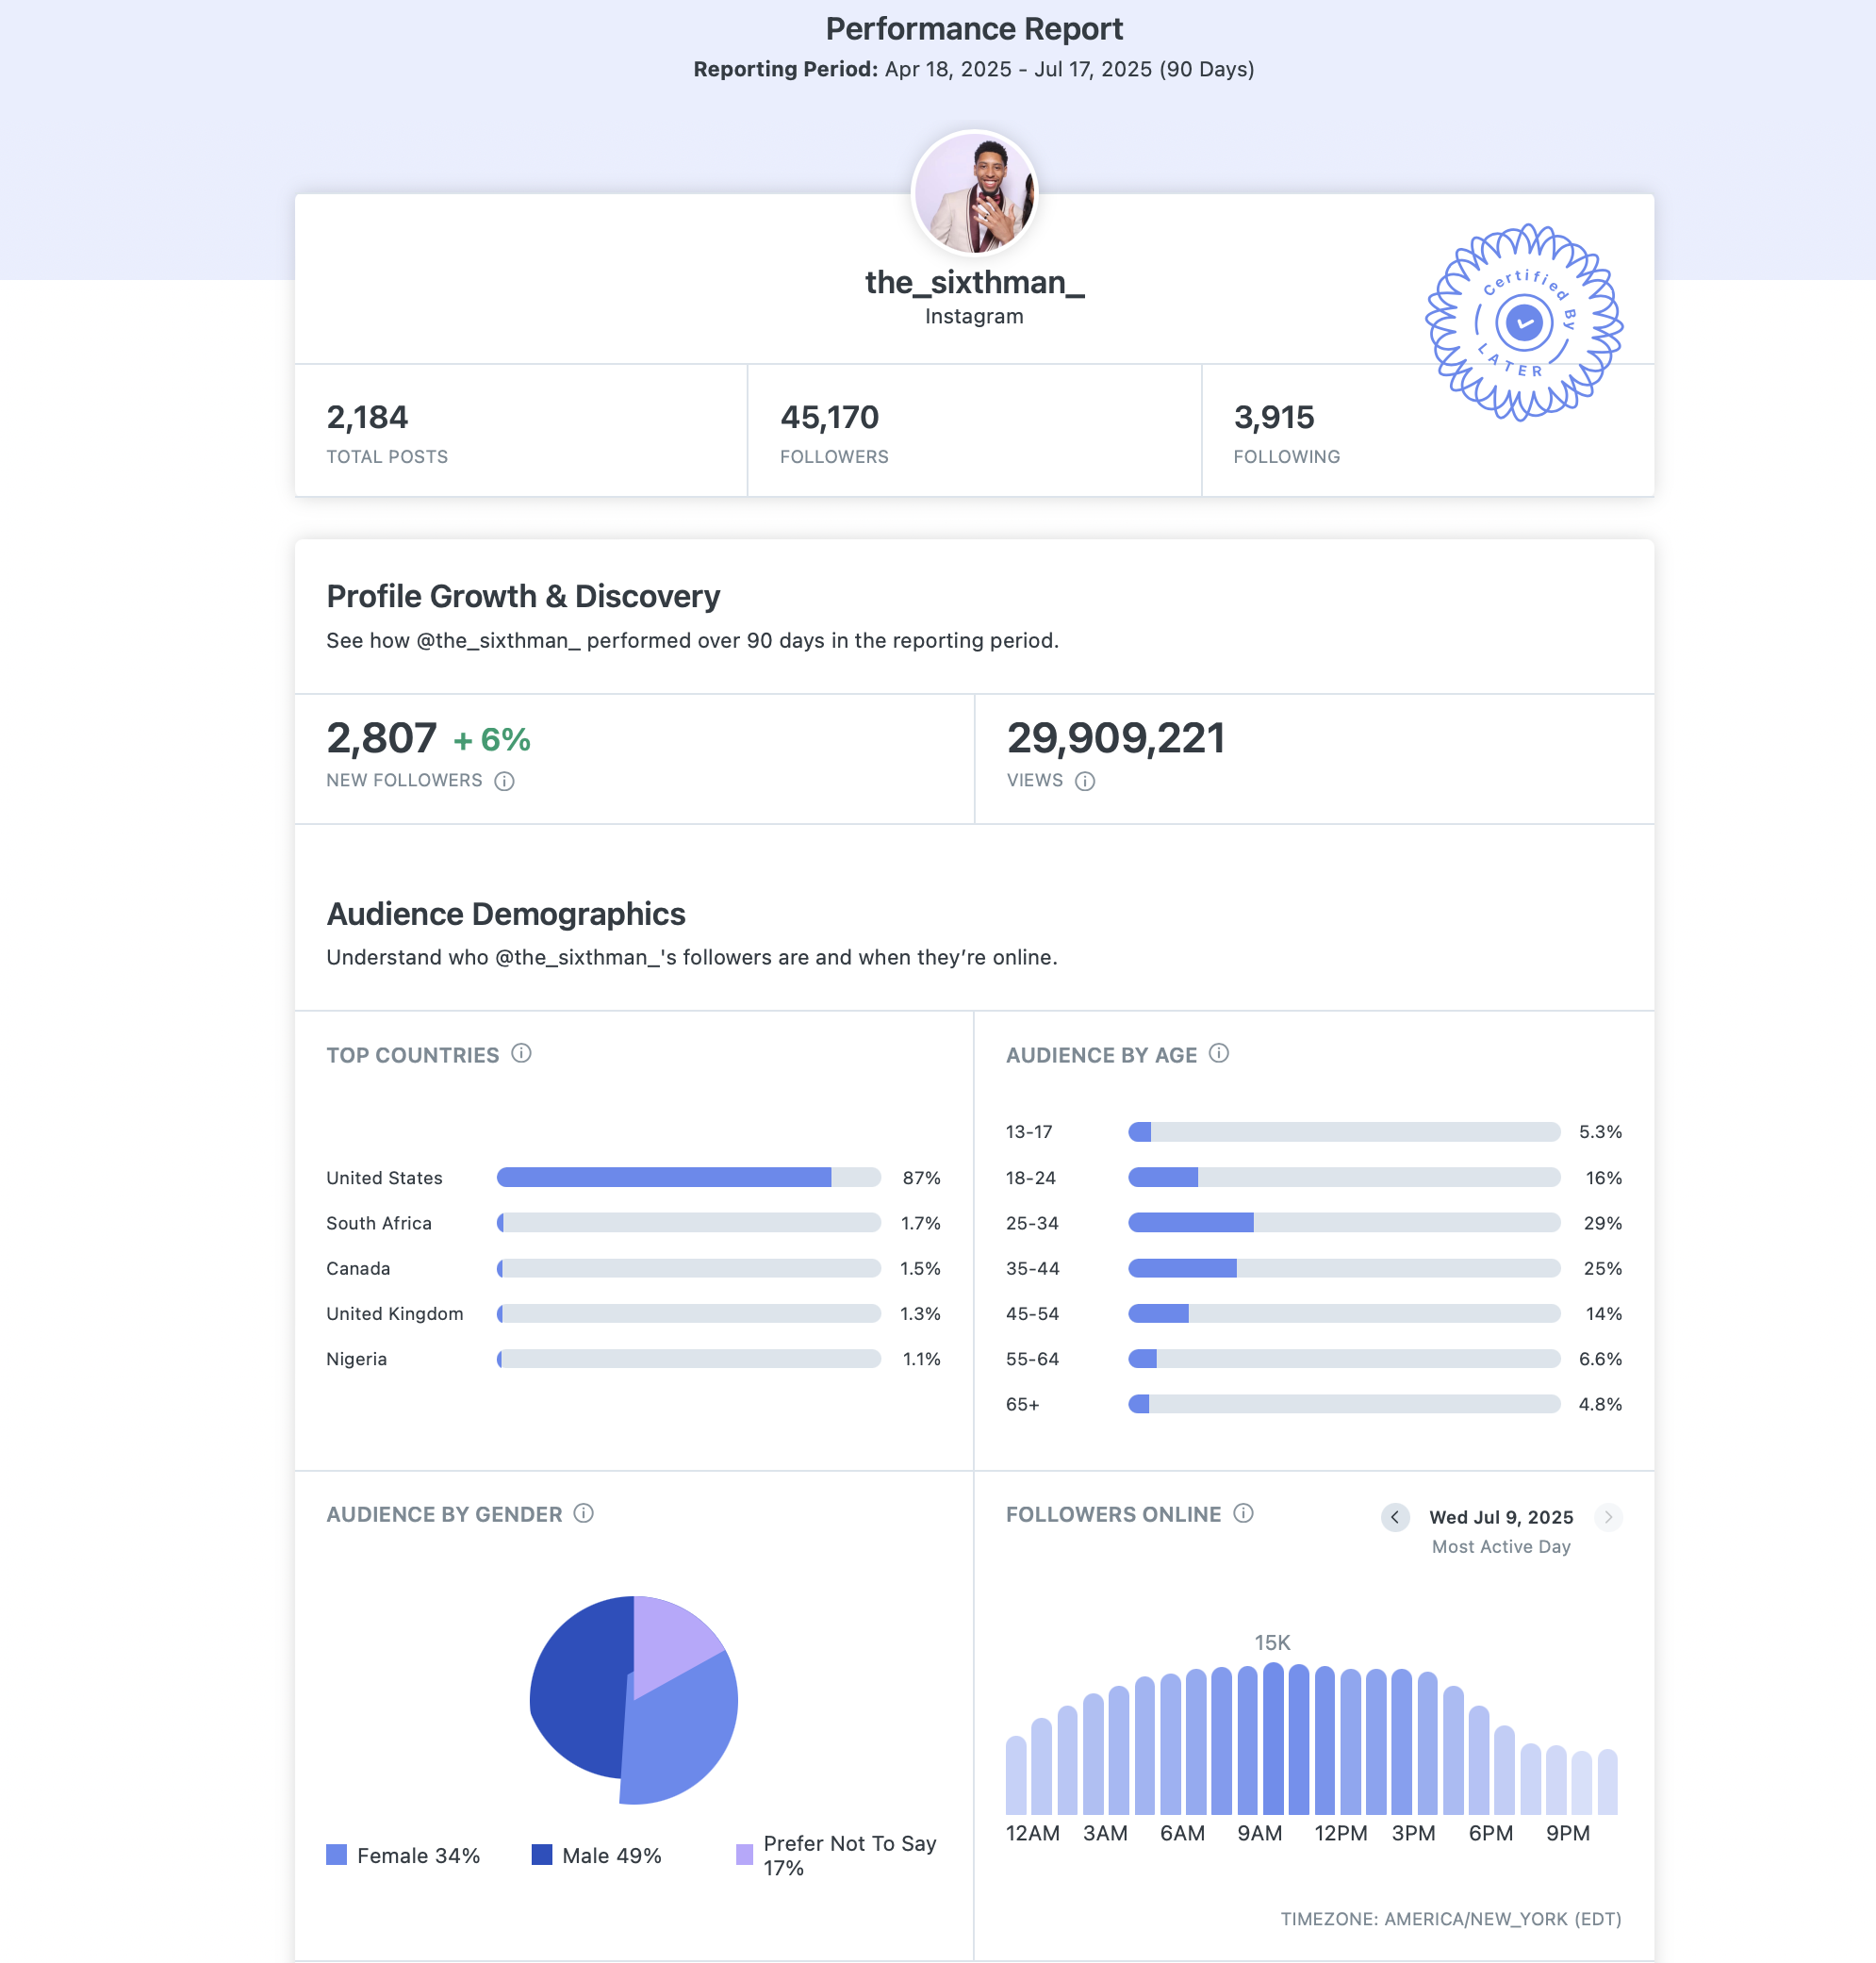Open the Audience By Gender info tooltip
The width and height of the screenshot is (1876, 1963).
[x=583, y=1513]
